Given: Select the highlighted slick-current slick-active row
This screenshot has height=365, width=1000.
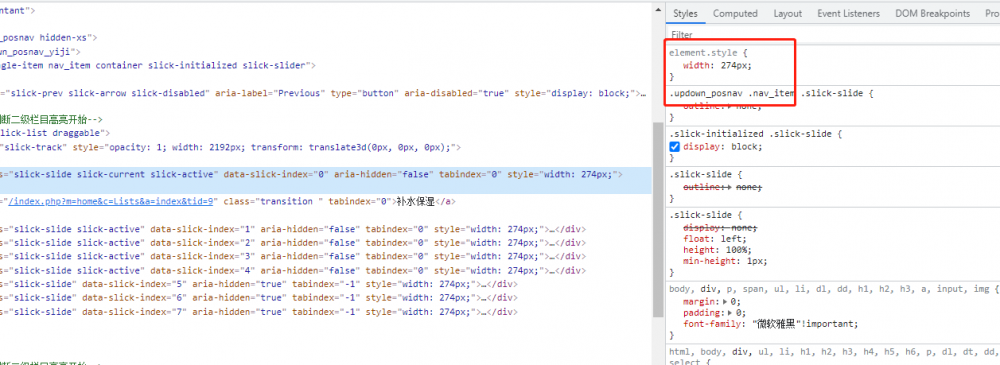Looking at the screenshot, I should point(326,174).
